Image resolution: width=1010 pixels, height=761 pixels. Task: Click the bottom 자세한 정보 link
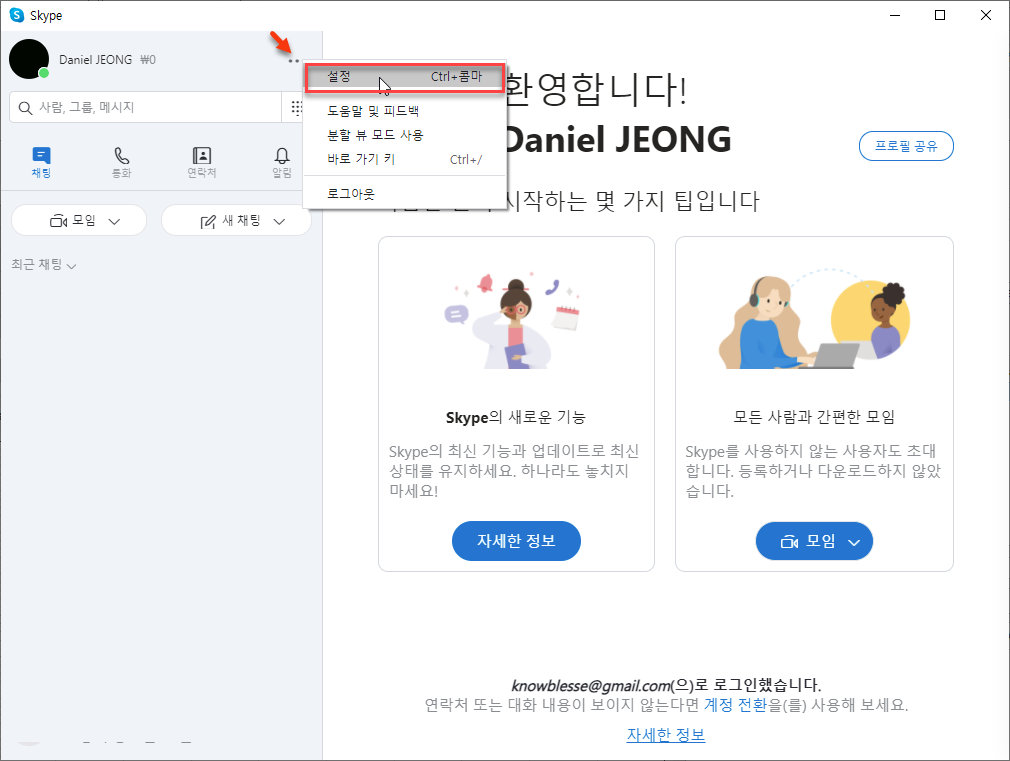coord(665,735)
